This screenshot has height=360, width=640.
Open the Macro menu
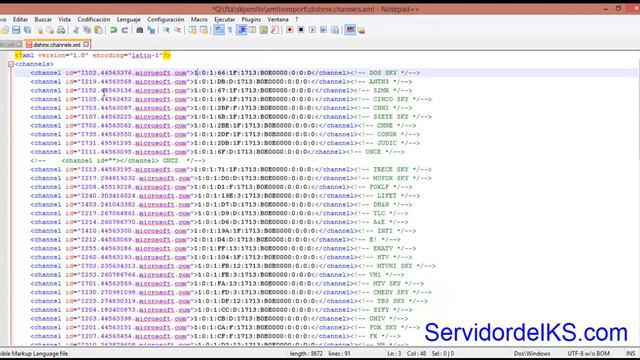click(199, 20)
